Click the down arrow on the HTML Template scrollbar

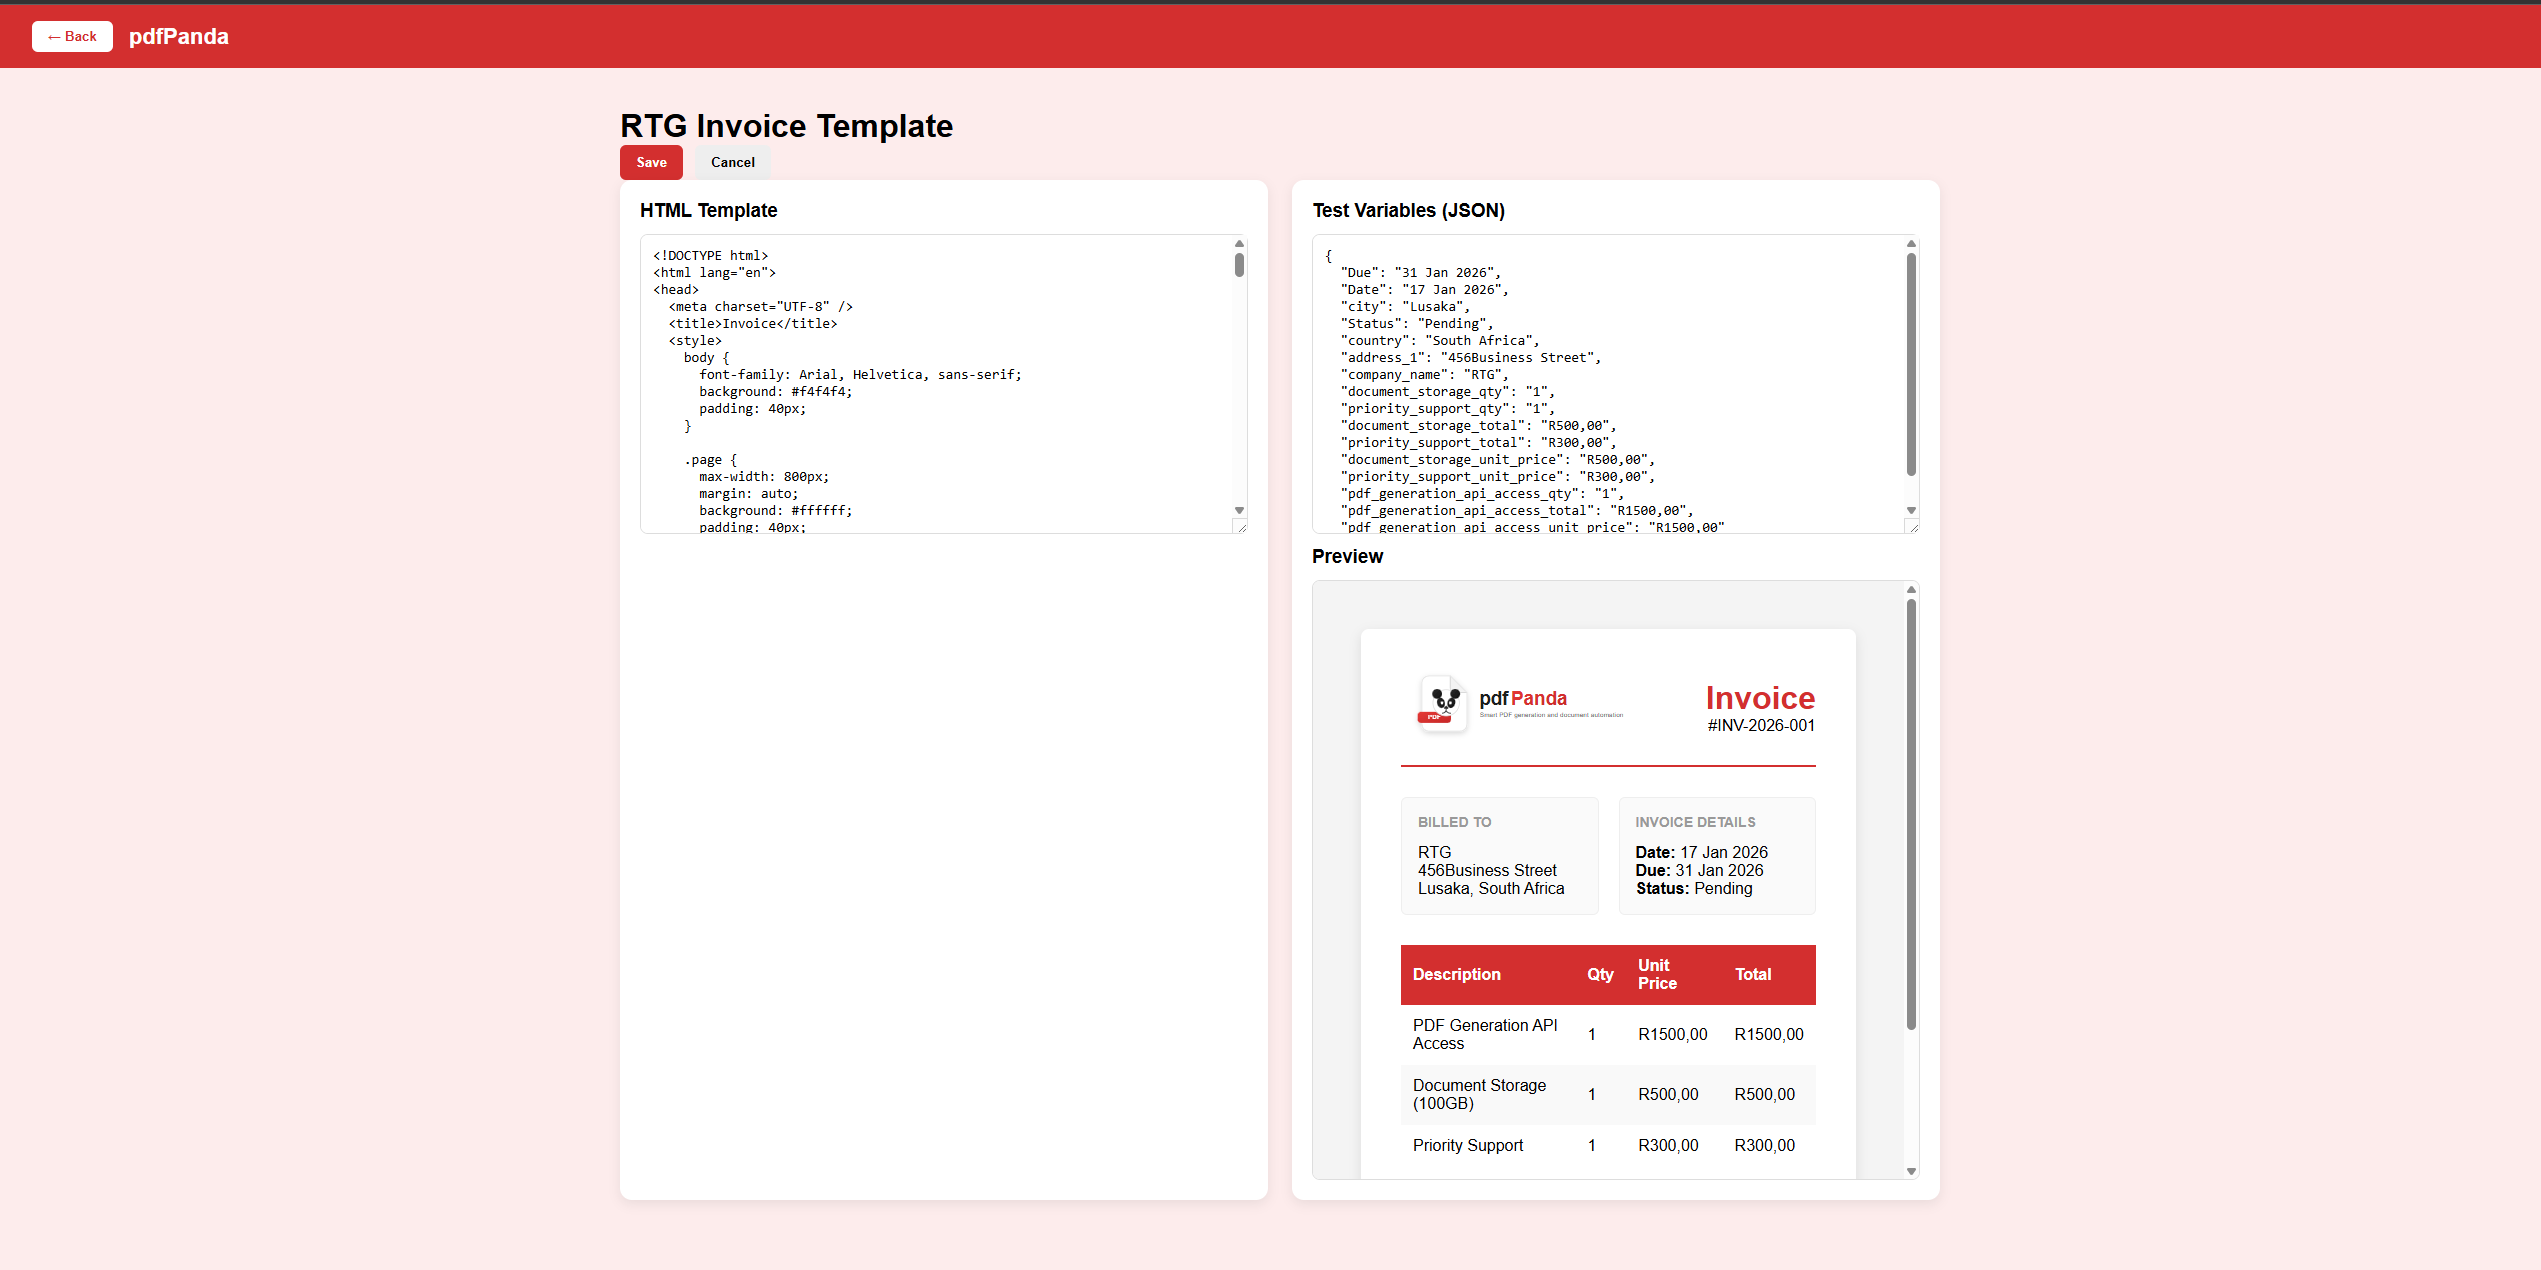tap(1239, 511)
